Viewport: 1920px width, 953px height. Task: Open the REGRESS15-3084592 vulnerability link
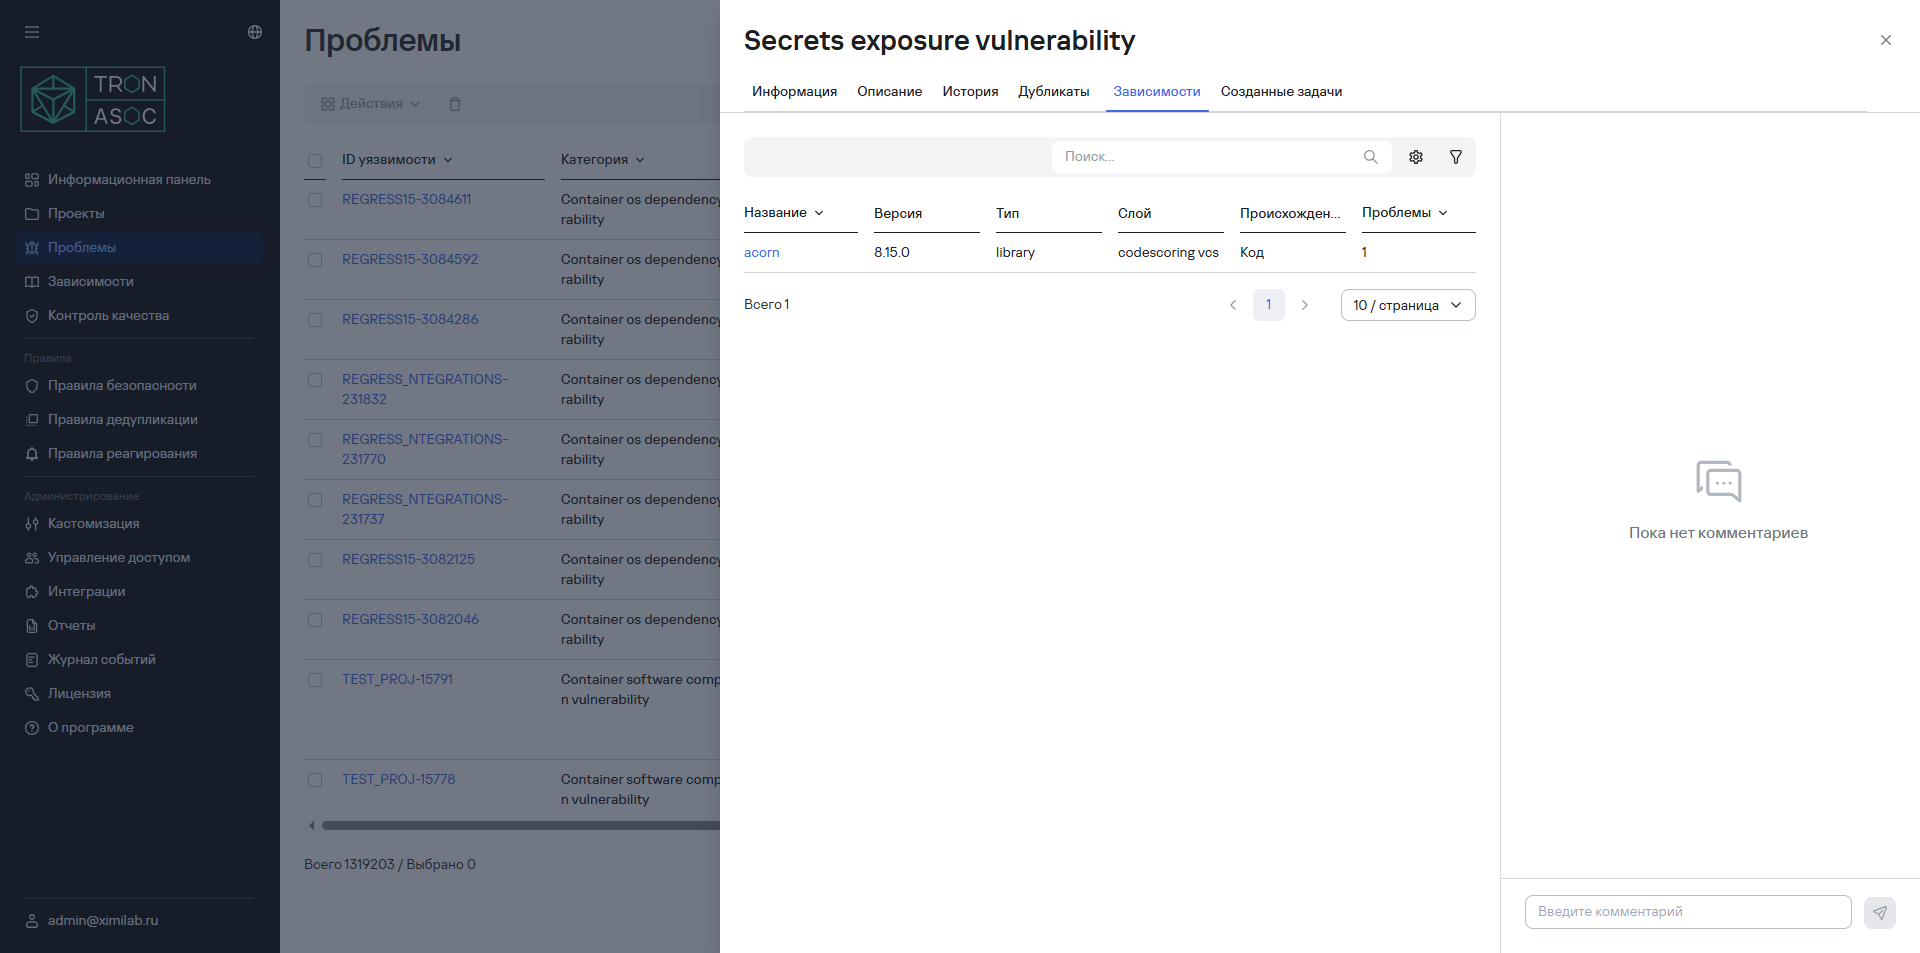click(410, 260)
